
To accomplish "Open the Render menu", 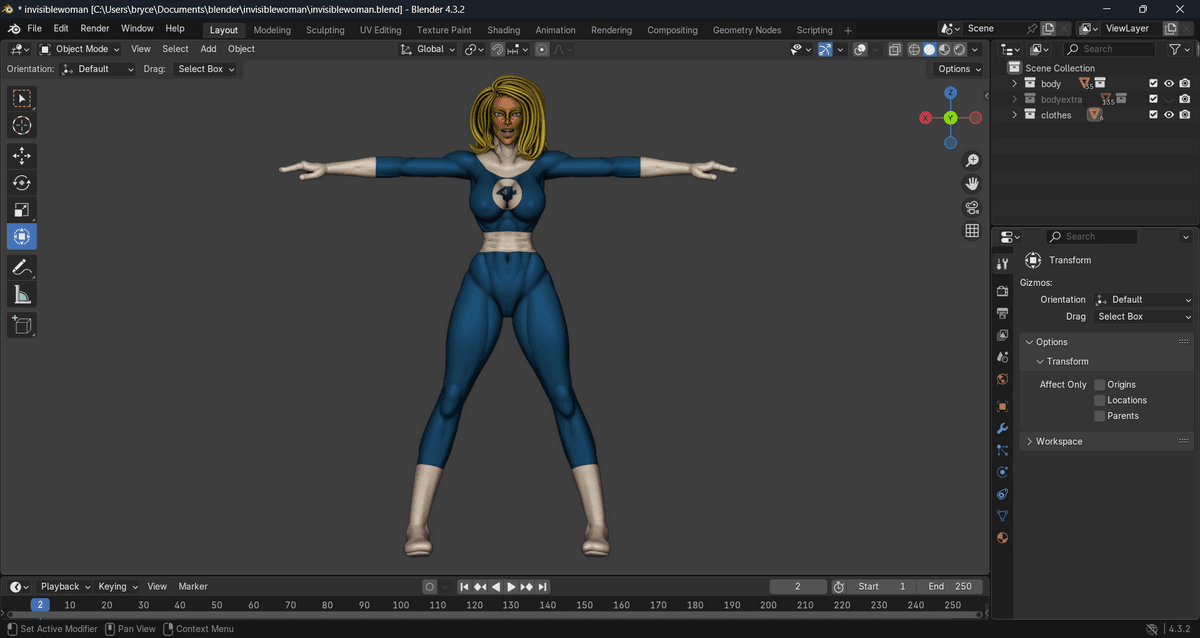I will point(95,29).
